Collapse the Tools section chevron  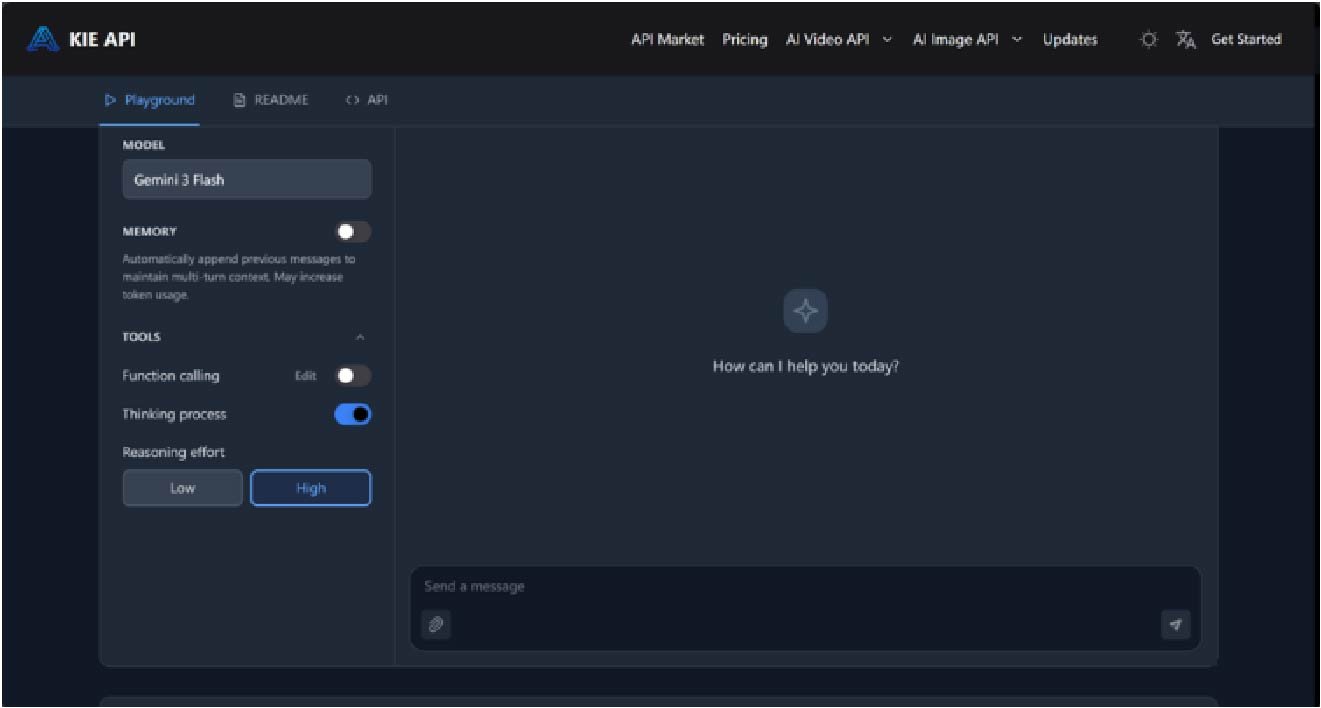360,337
